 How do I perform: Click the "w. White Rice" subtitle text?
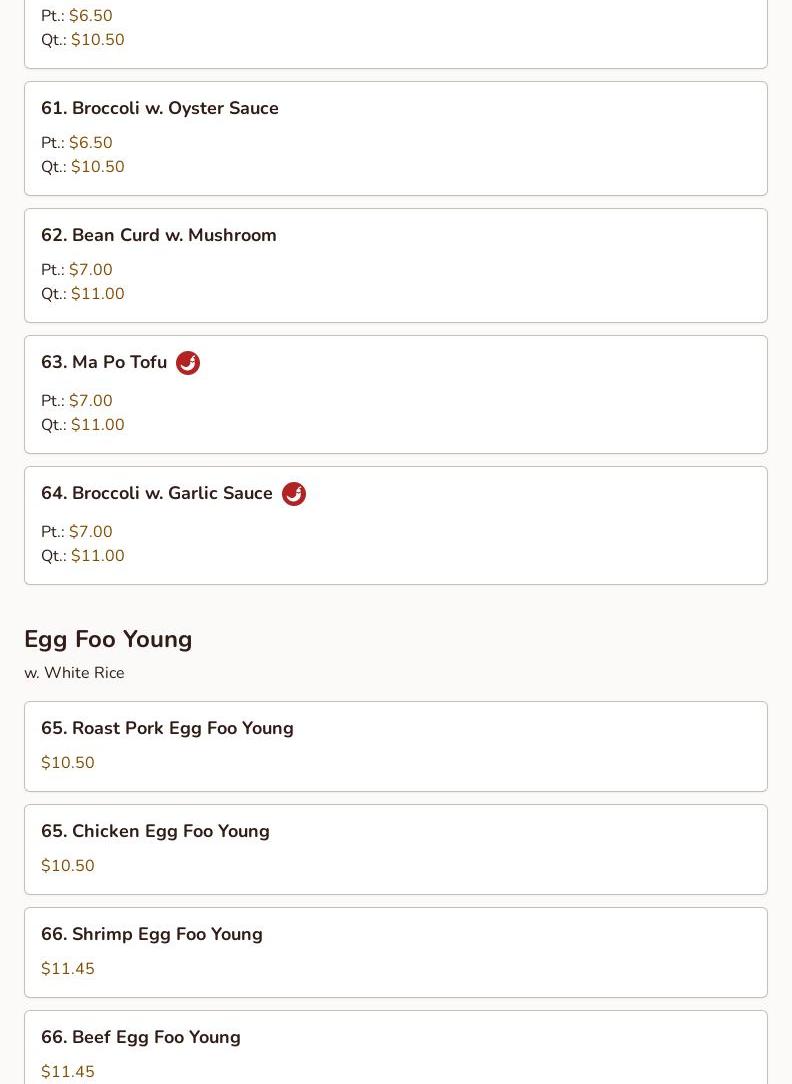[x=74, y=673]
